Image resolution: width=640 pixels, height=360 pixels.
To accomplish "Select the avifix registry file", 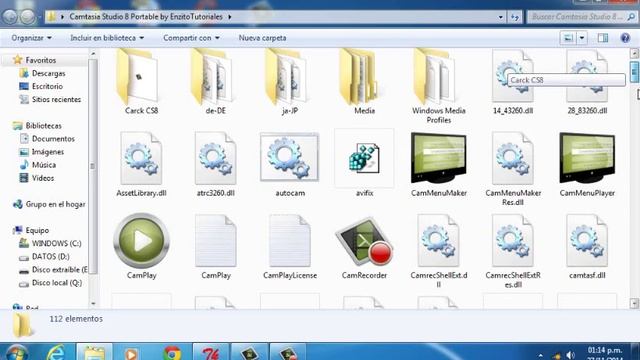I will (x=364, y=164).
